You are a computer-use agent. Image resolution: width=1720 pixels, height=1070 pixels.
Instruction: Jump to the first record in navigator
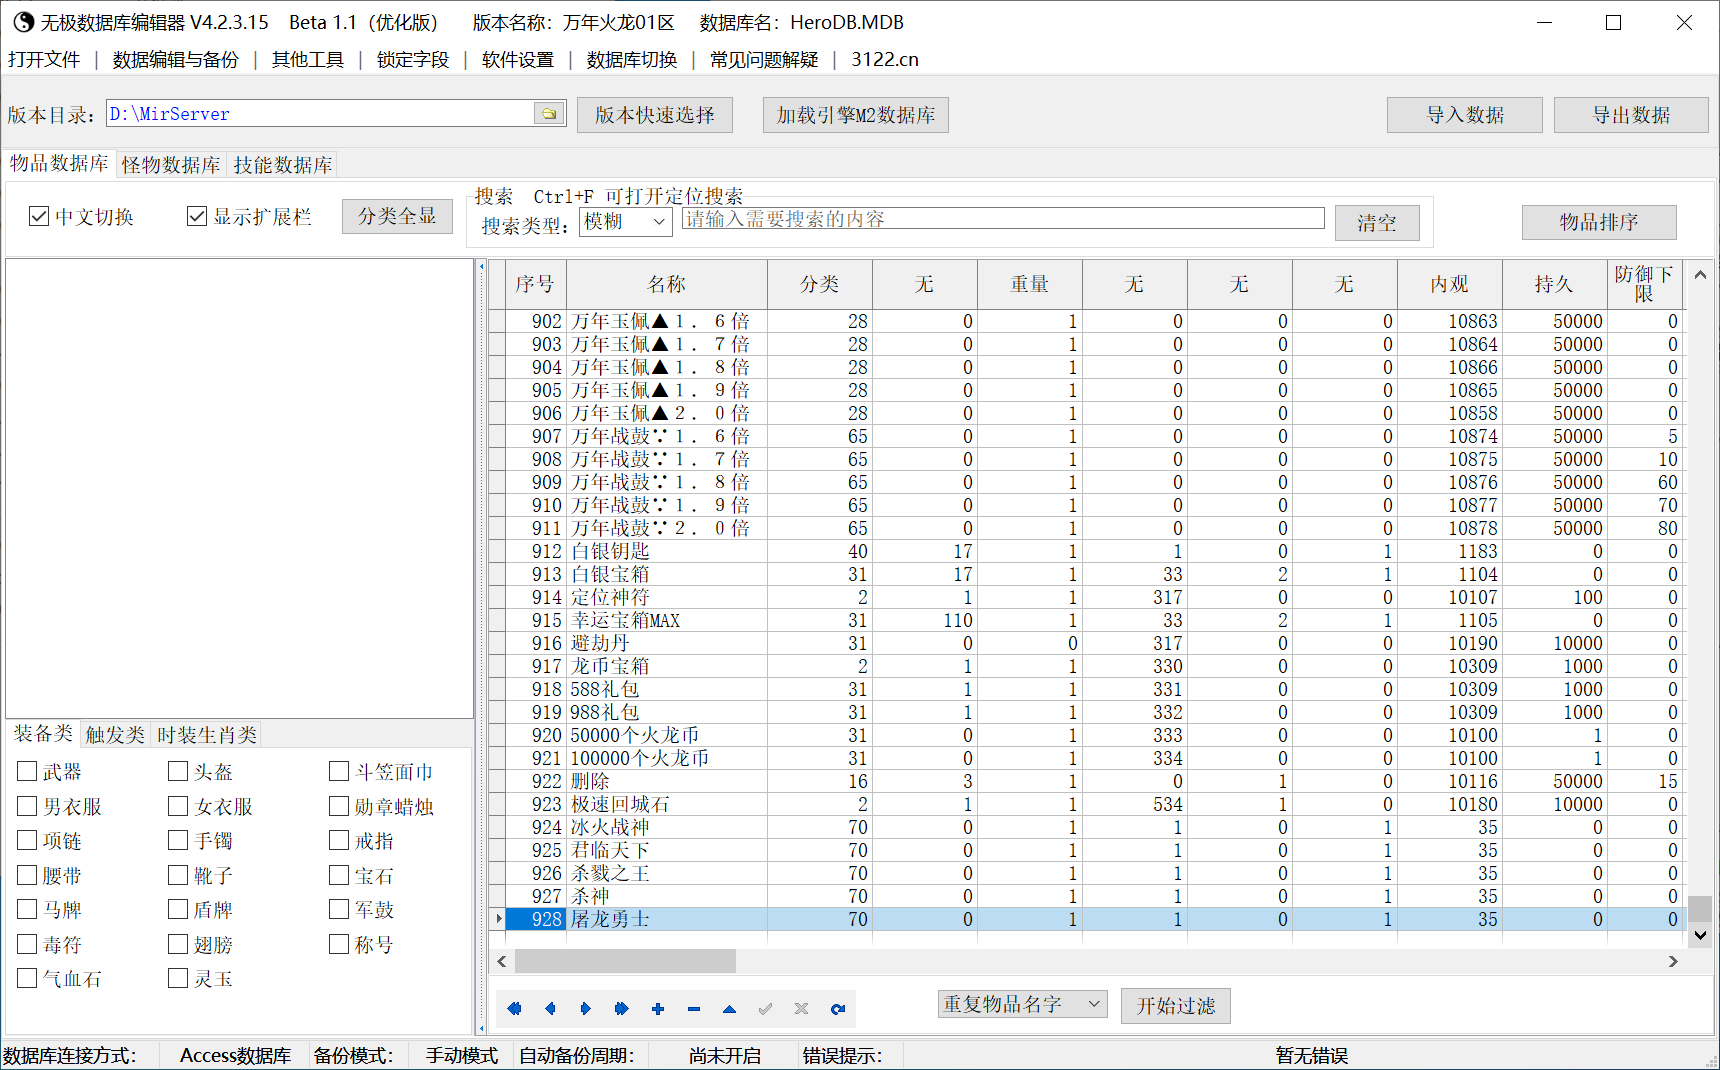pos(514,1009)
